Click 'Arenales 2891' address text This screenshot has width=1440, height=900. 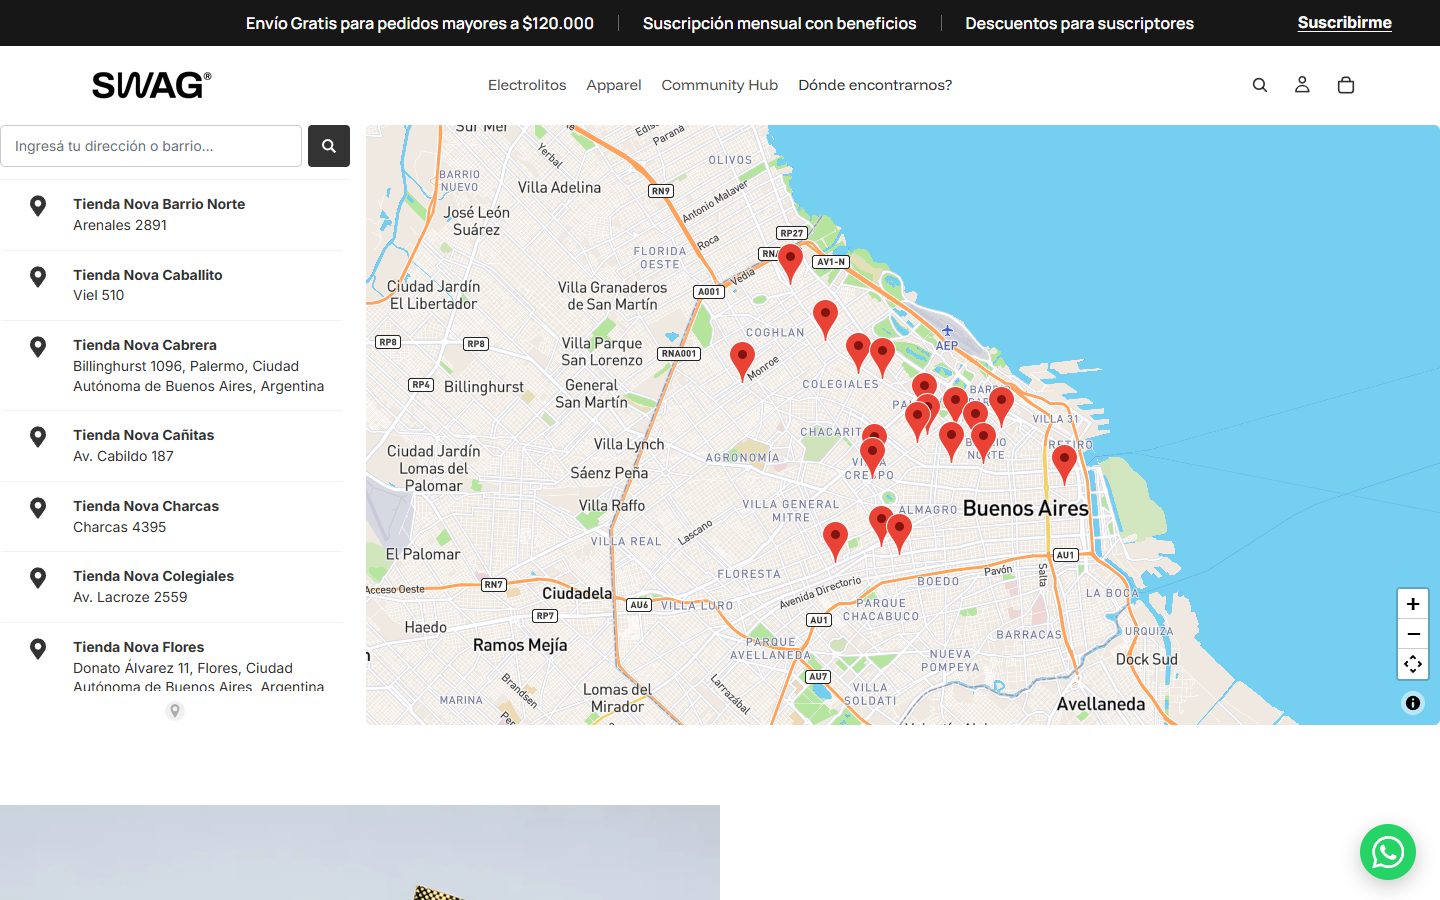(x=120, y=225)
